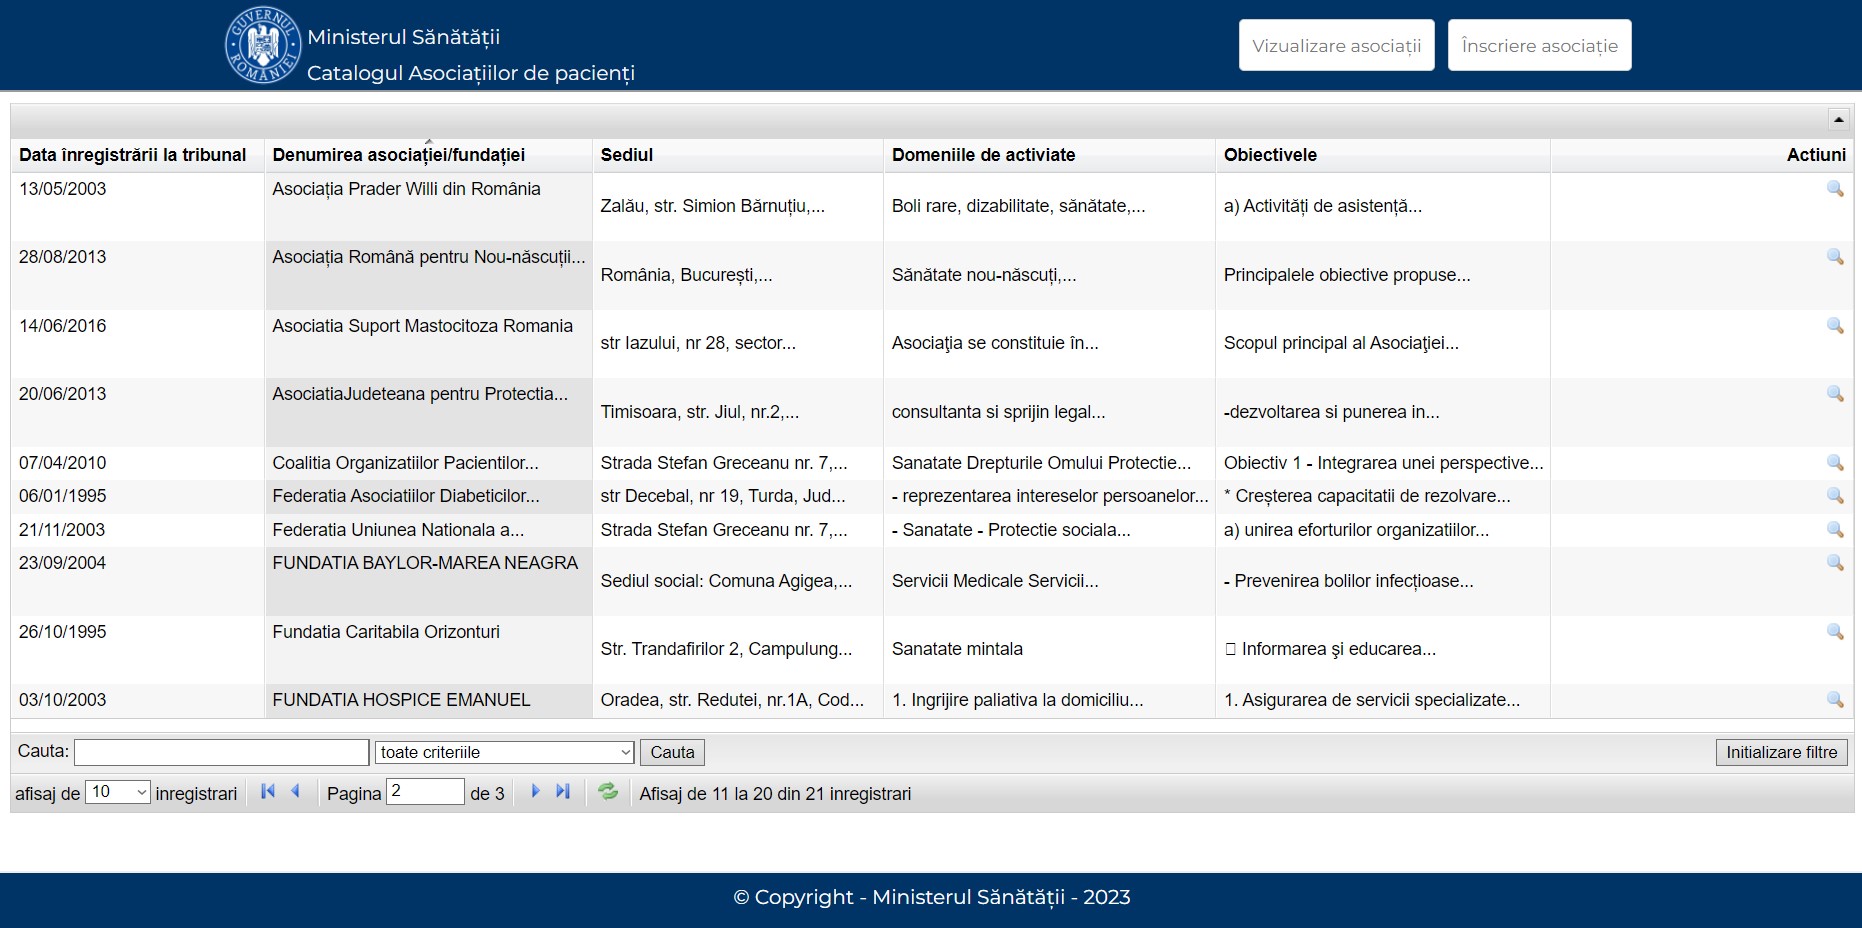
Task: View details of Fundatia Caritabila Orizonturi
Action: 1835,632
